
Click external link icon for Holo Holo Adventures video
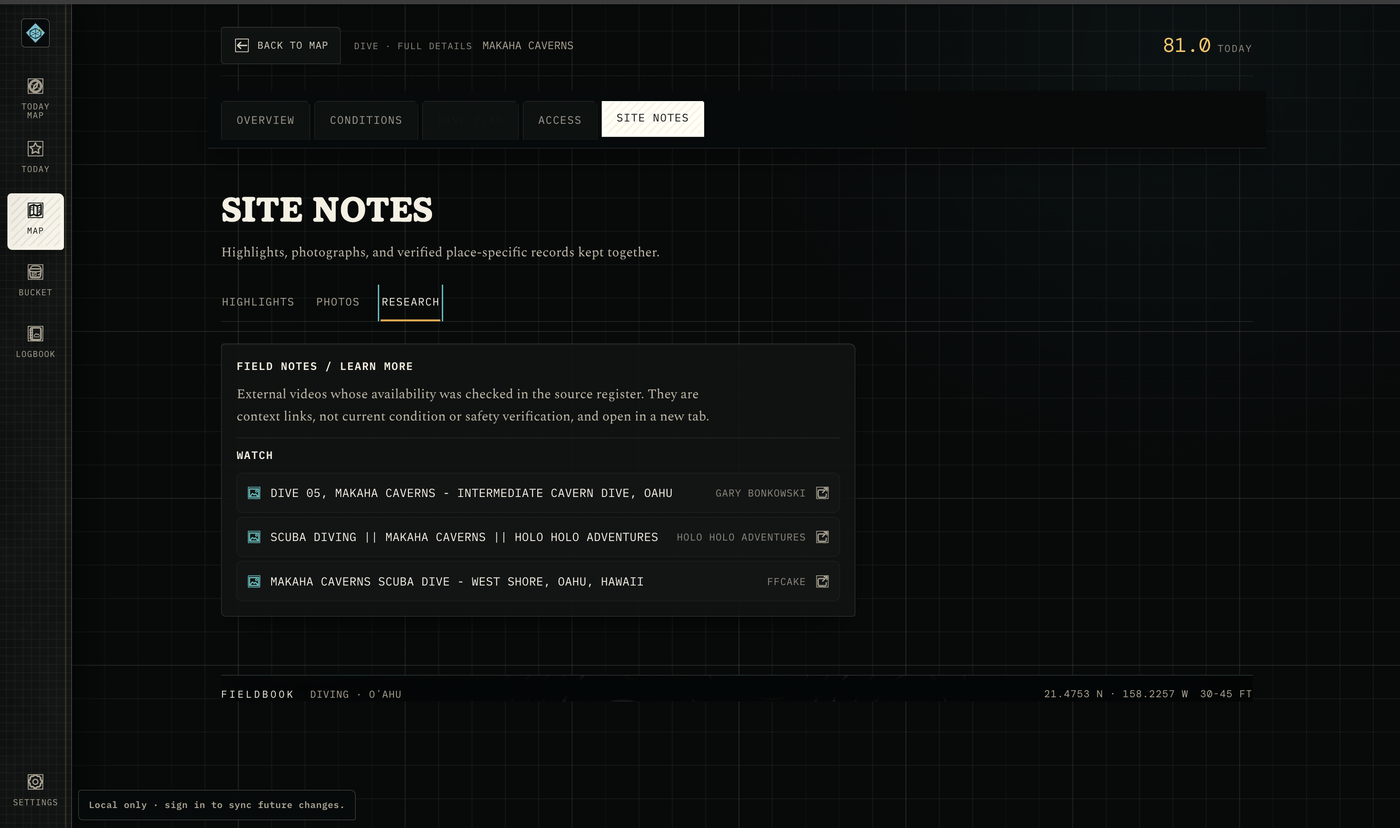click(822, 537)
